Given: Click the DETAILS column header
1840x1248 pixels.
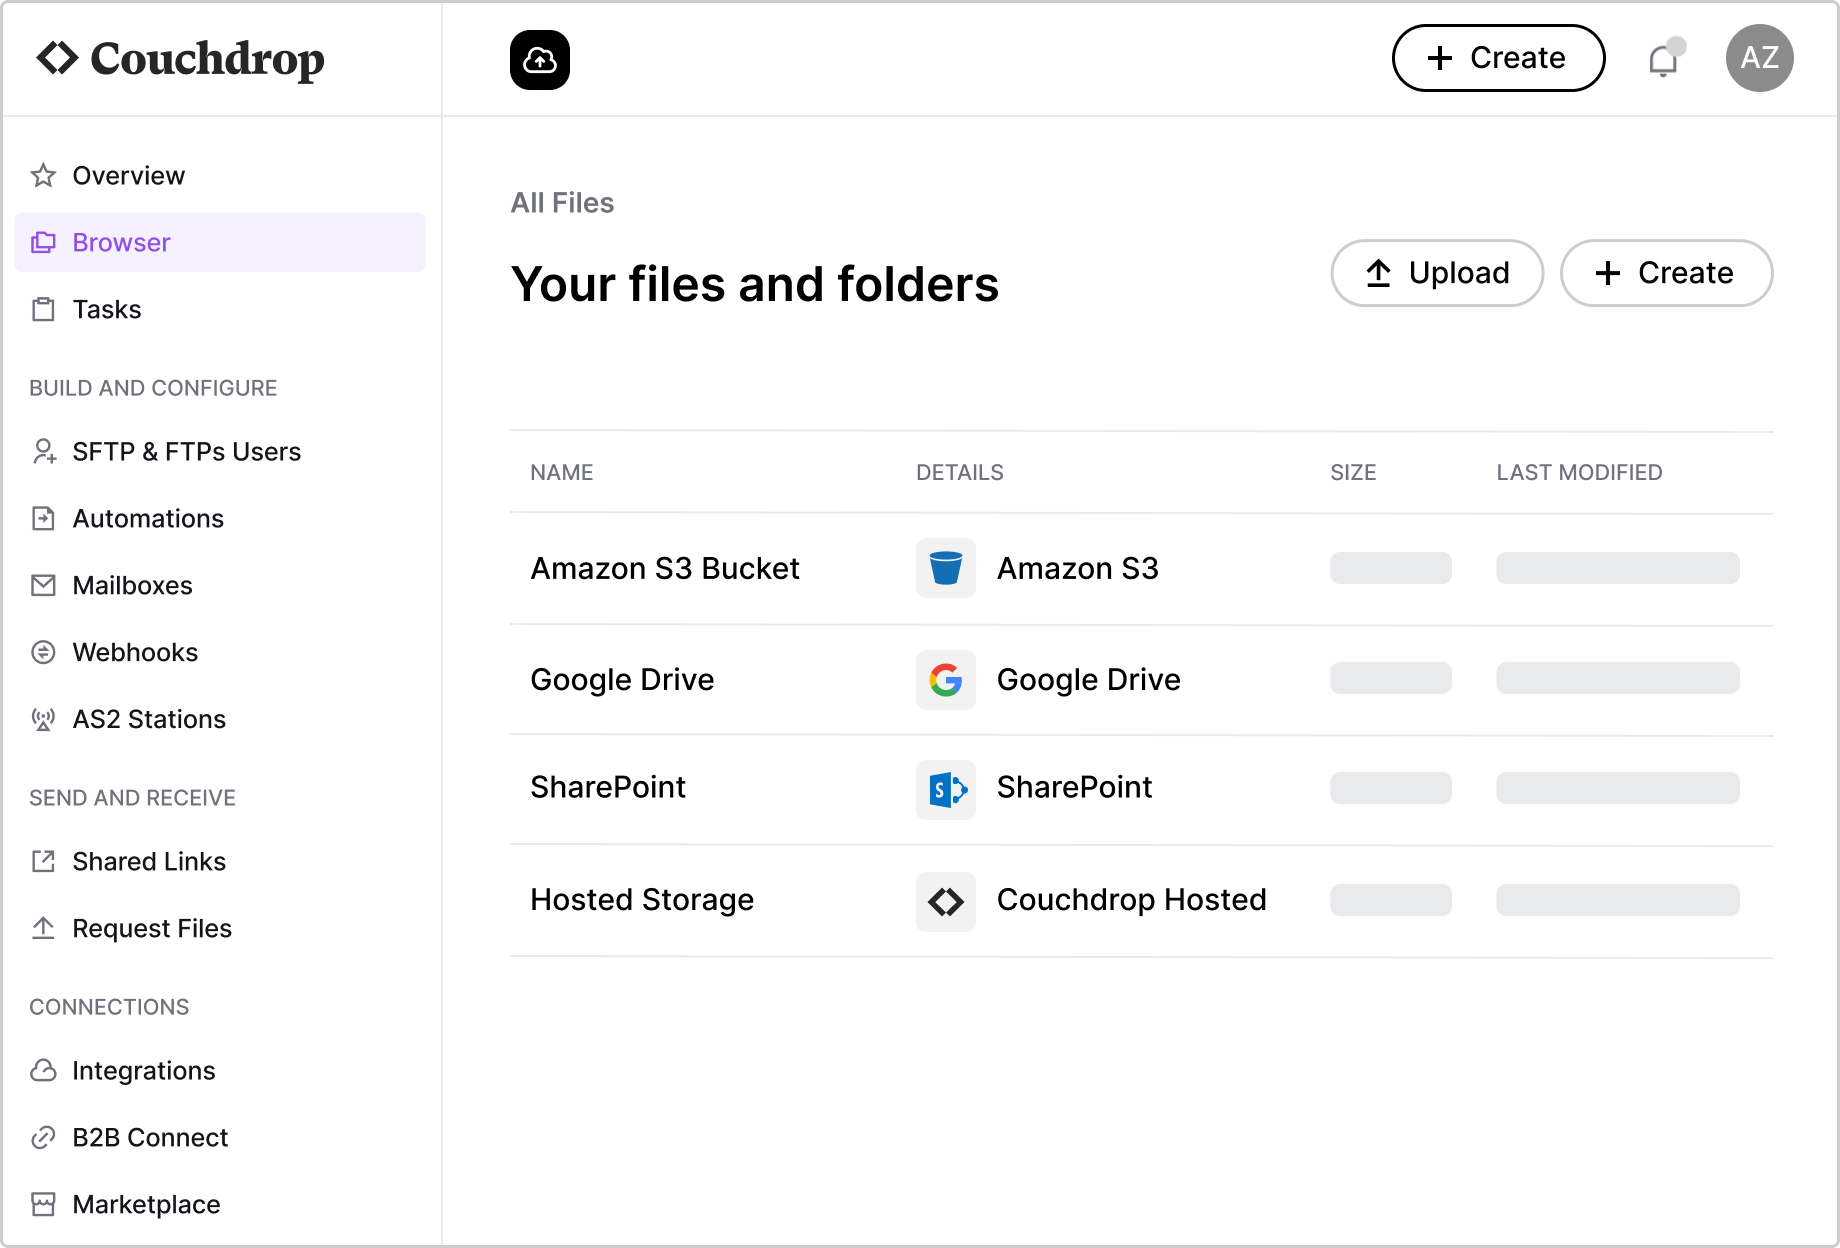Looking at the screenshot, I should tap(959, 473).
